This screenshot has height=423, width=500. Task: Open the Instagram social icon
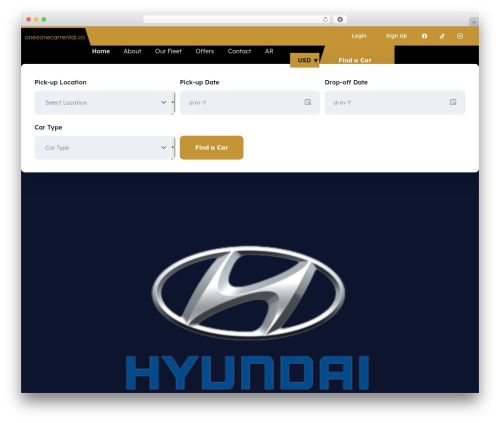460,36
